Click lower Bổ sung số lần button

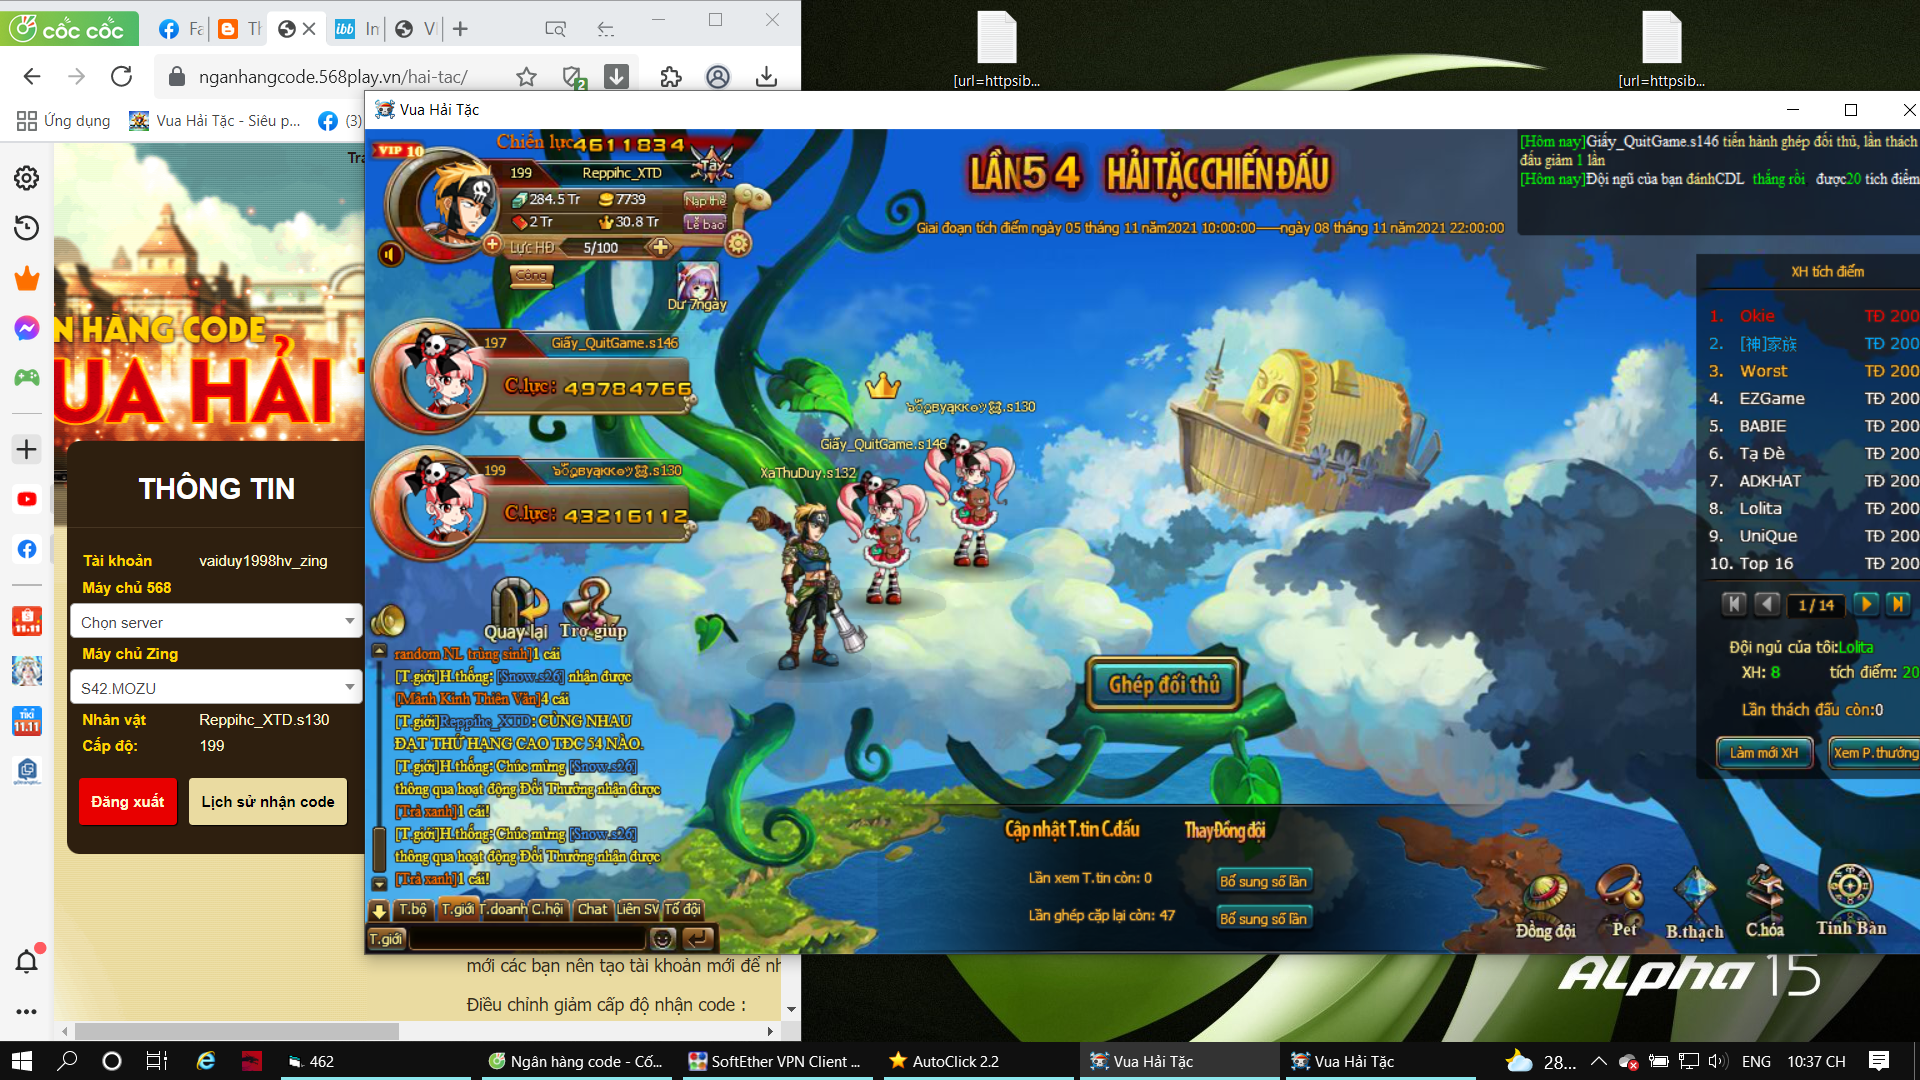[1263, 918]
